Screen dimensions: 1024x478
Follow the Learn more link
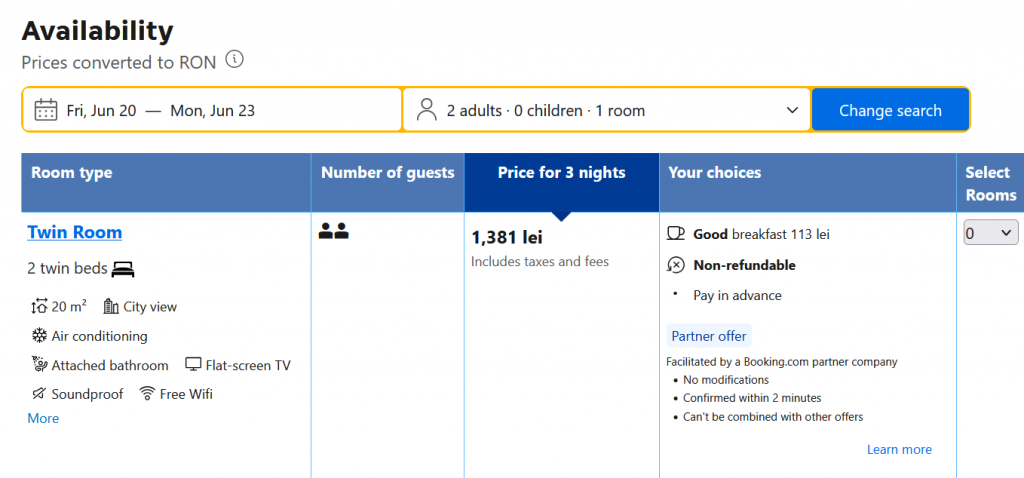point(899,450)
